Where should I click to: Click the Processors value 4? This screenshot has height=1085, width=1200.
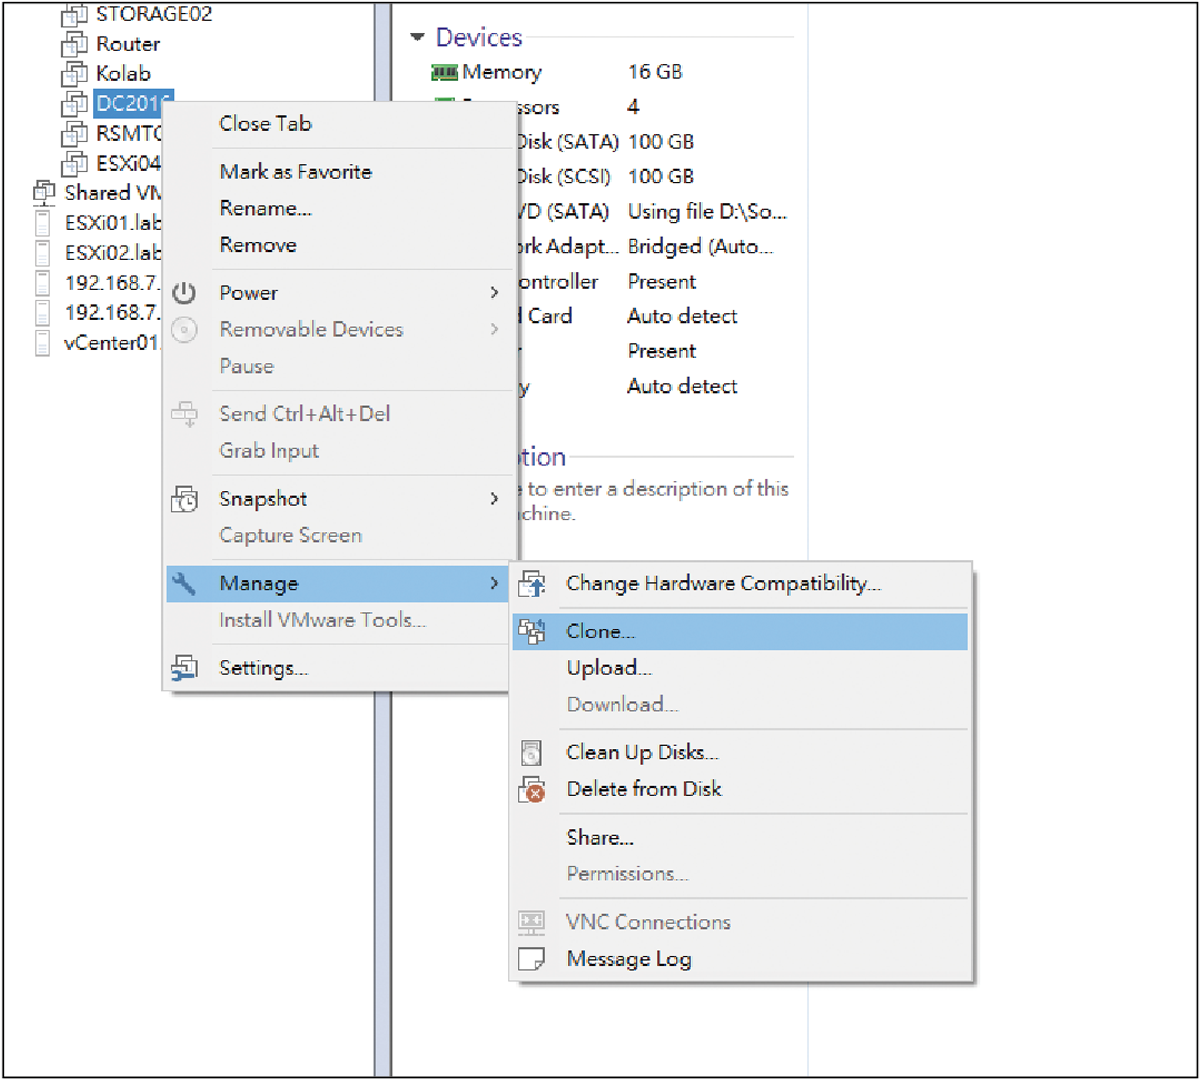pos(633,107)
